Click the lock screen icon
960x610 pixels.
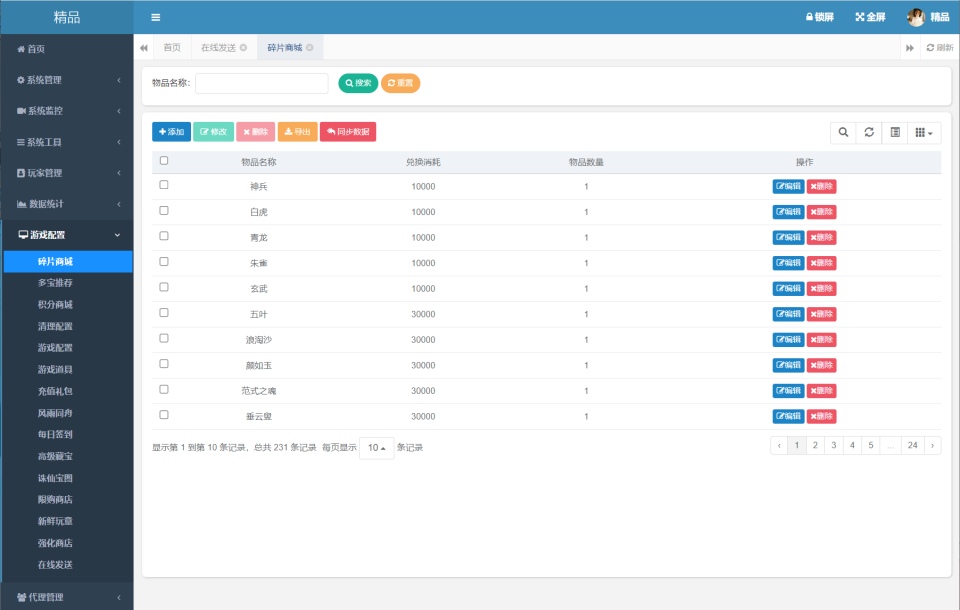point(809,17)
